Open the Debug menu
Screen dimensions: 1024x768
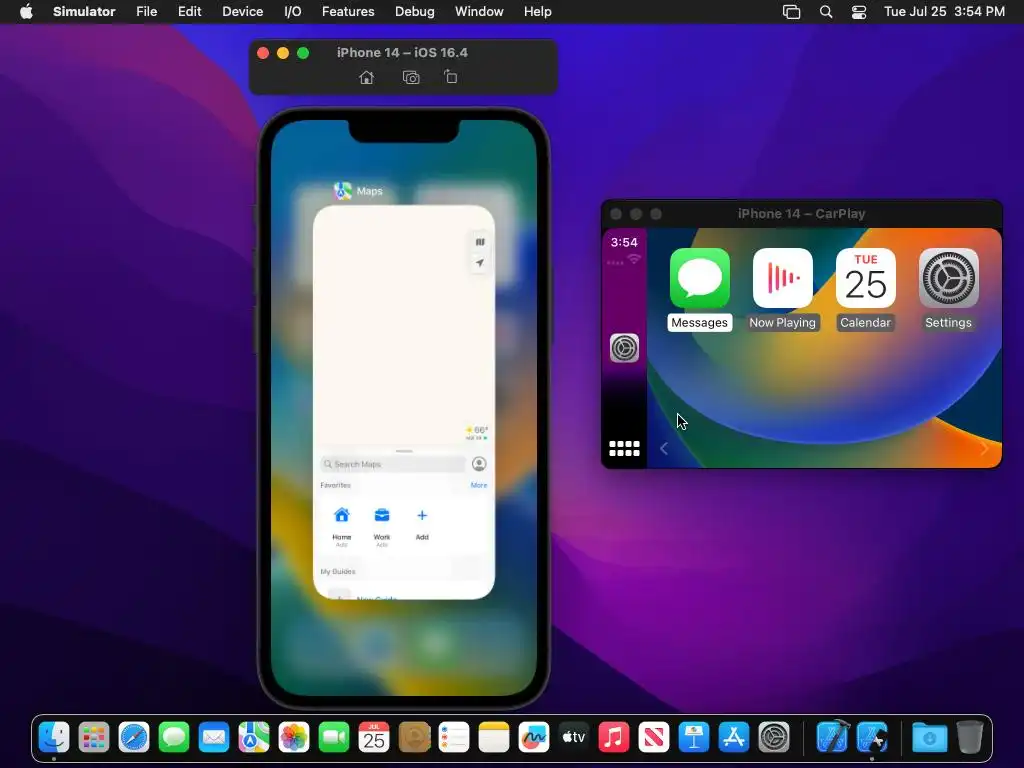pyautogui.click(x=415, y=12)
